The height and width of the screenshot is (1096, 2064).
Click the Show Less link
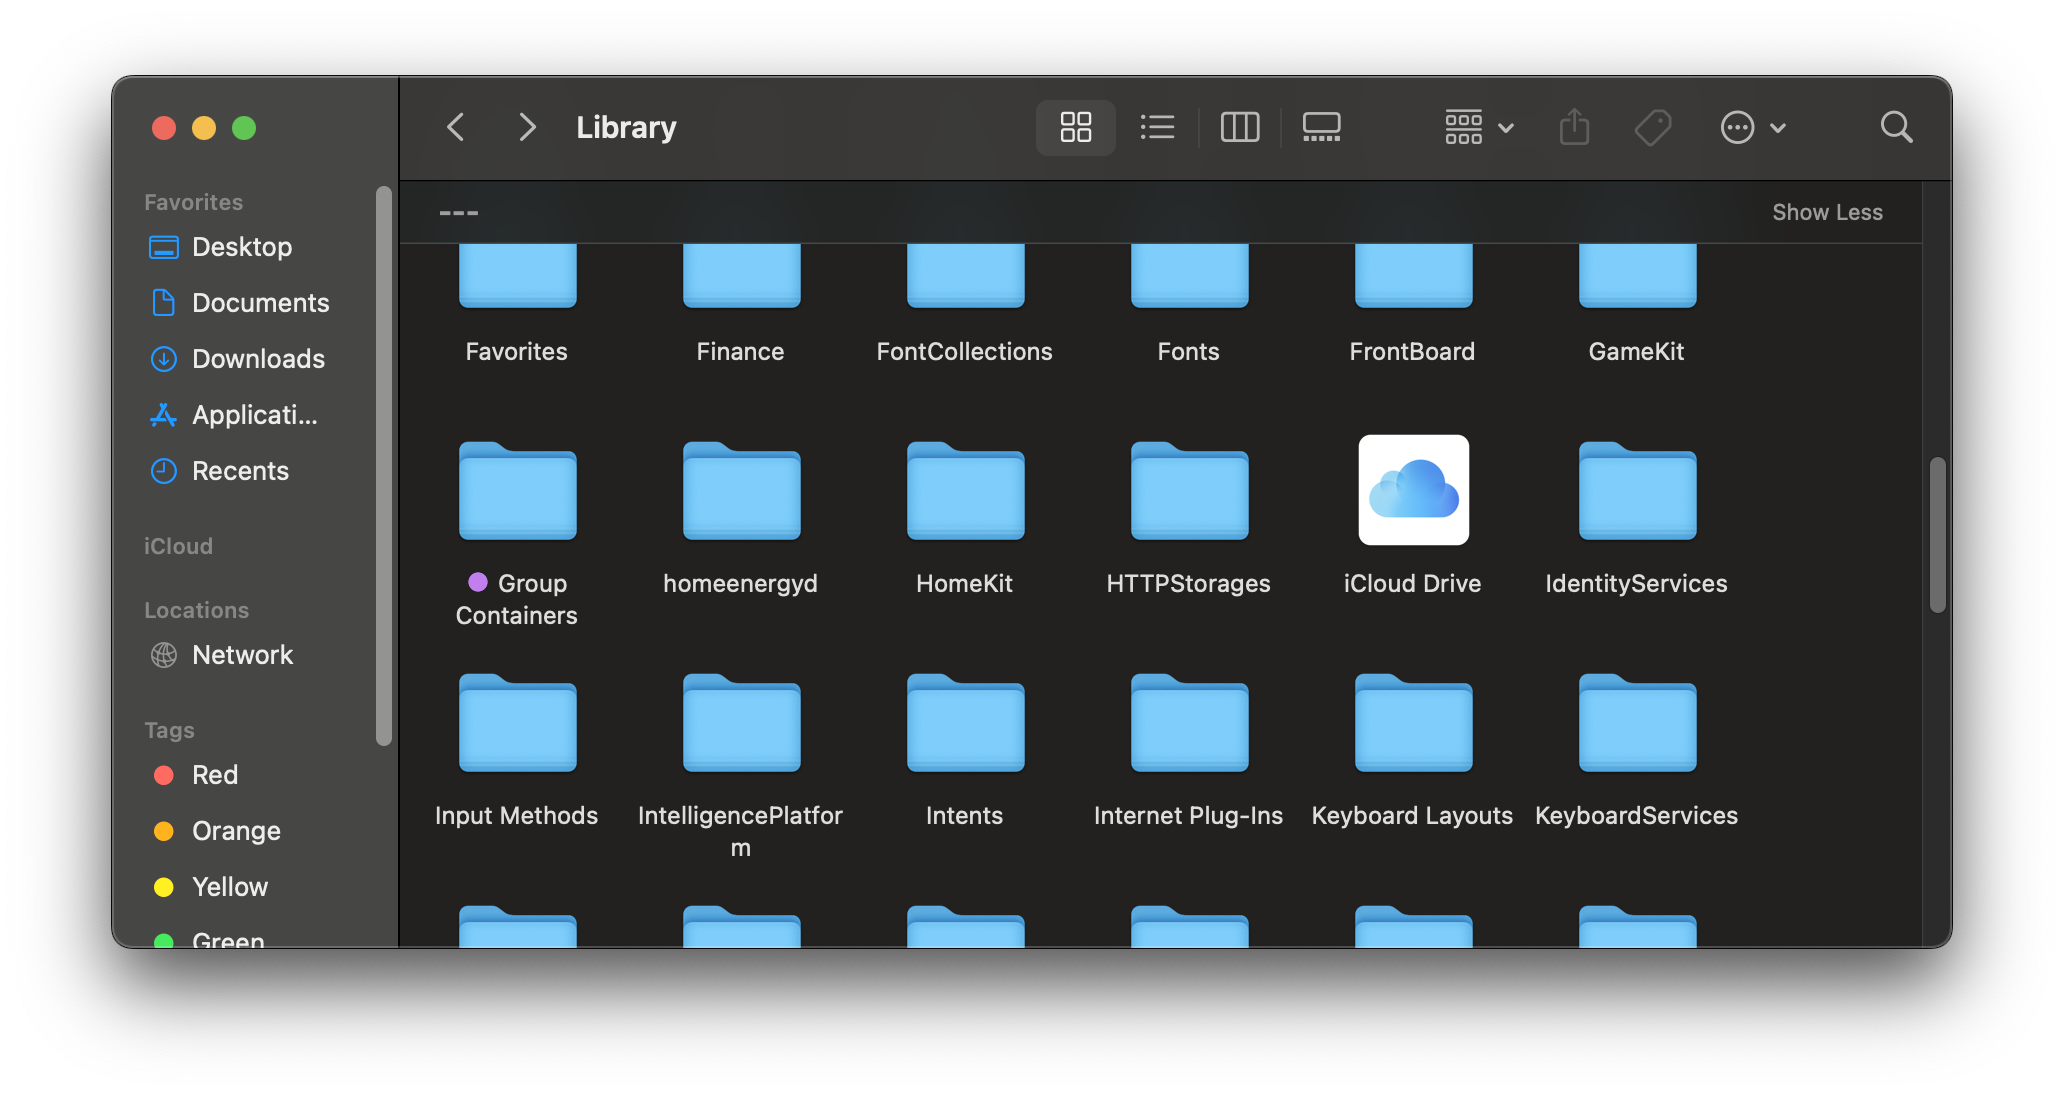pyautogui.click(x=1826, y=212)
